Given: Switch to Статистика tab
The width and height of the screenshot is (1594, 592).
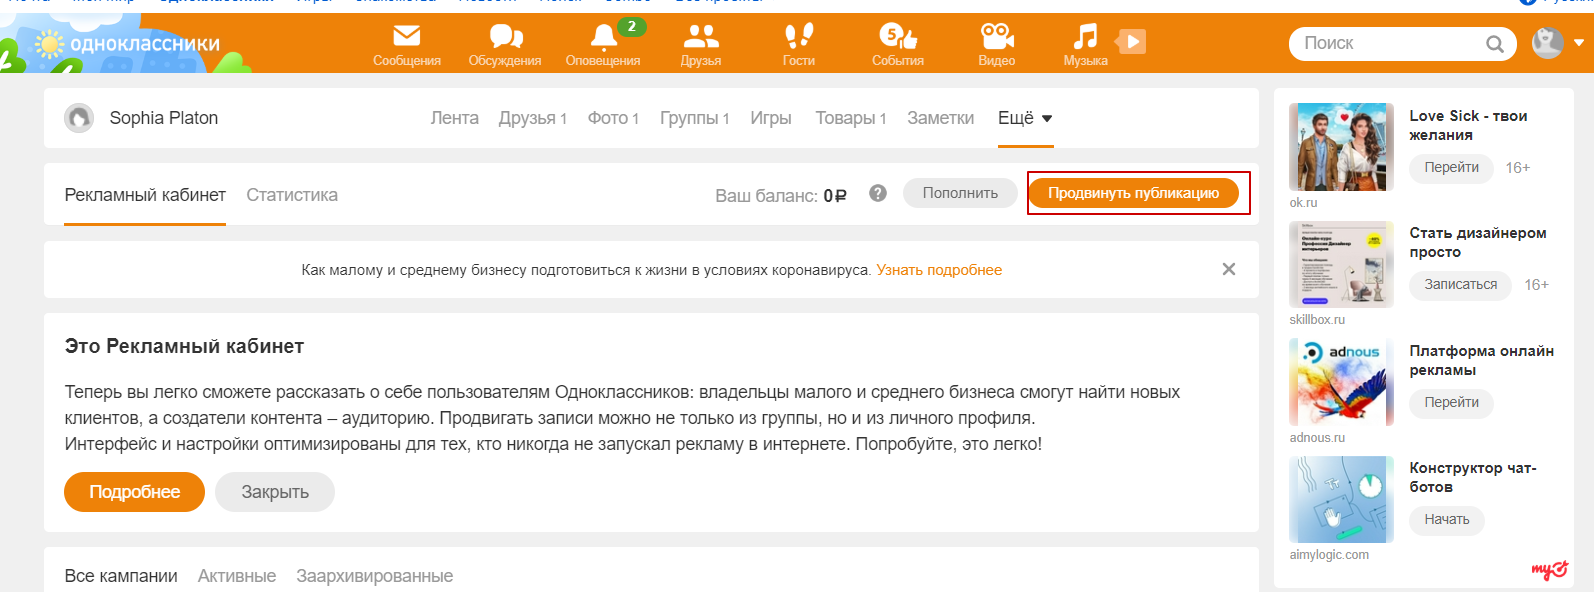Looking at the screenshot, I should [292, 195].
